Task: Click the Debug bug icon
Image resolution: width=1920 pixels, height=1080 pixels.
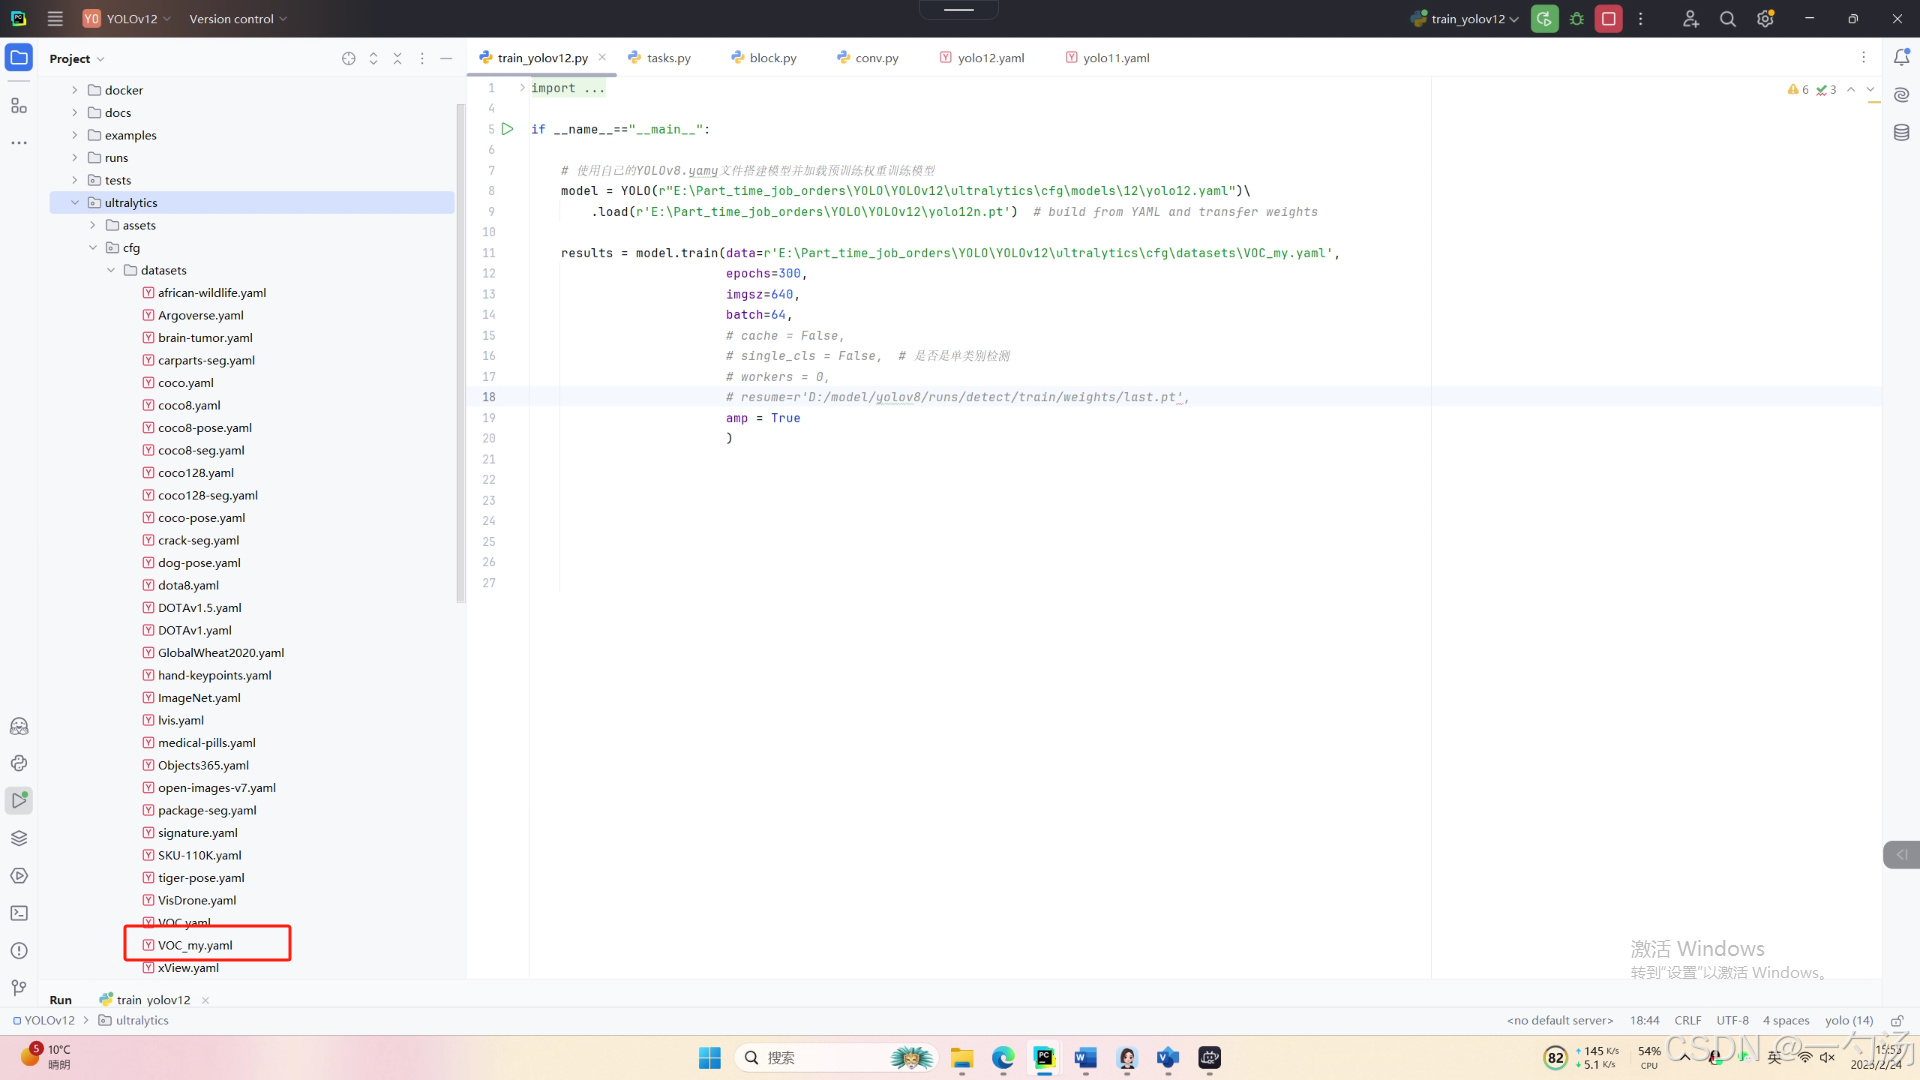Action: (x=1577, y=19)
